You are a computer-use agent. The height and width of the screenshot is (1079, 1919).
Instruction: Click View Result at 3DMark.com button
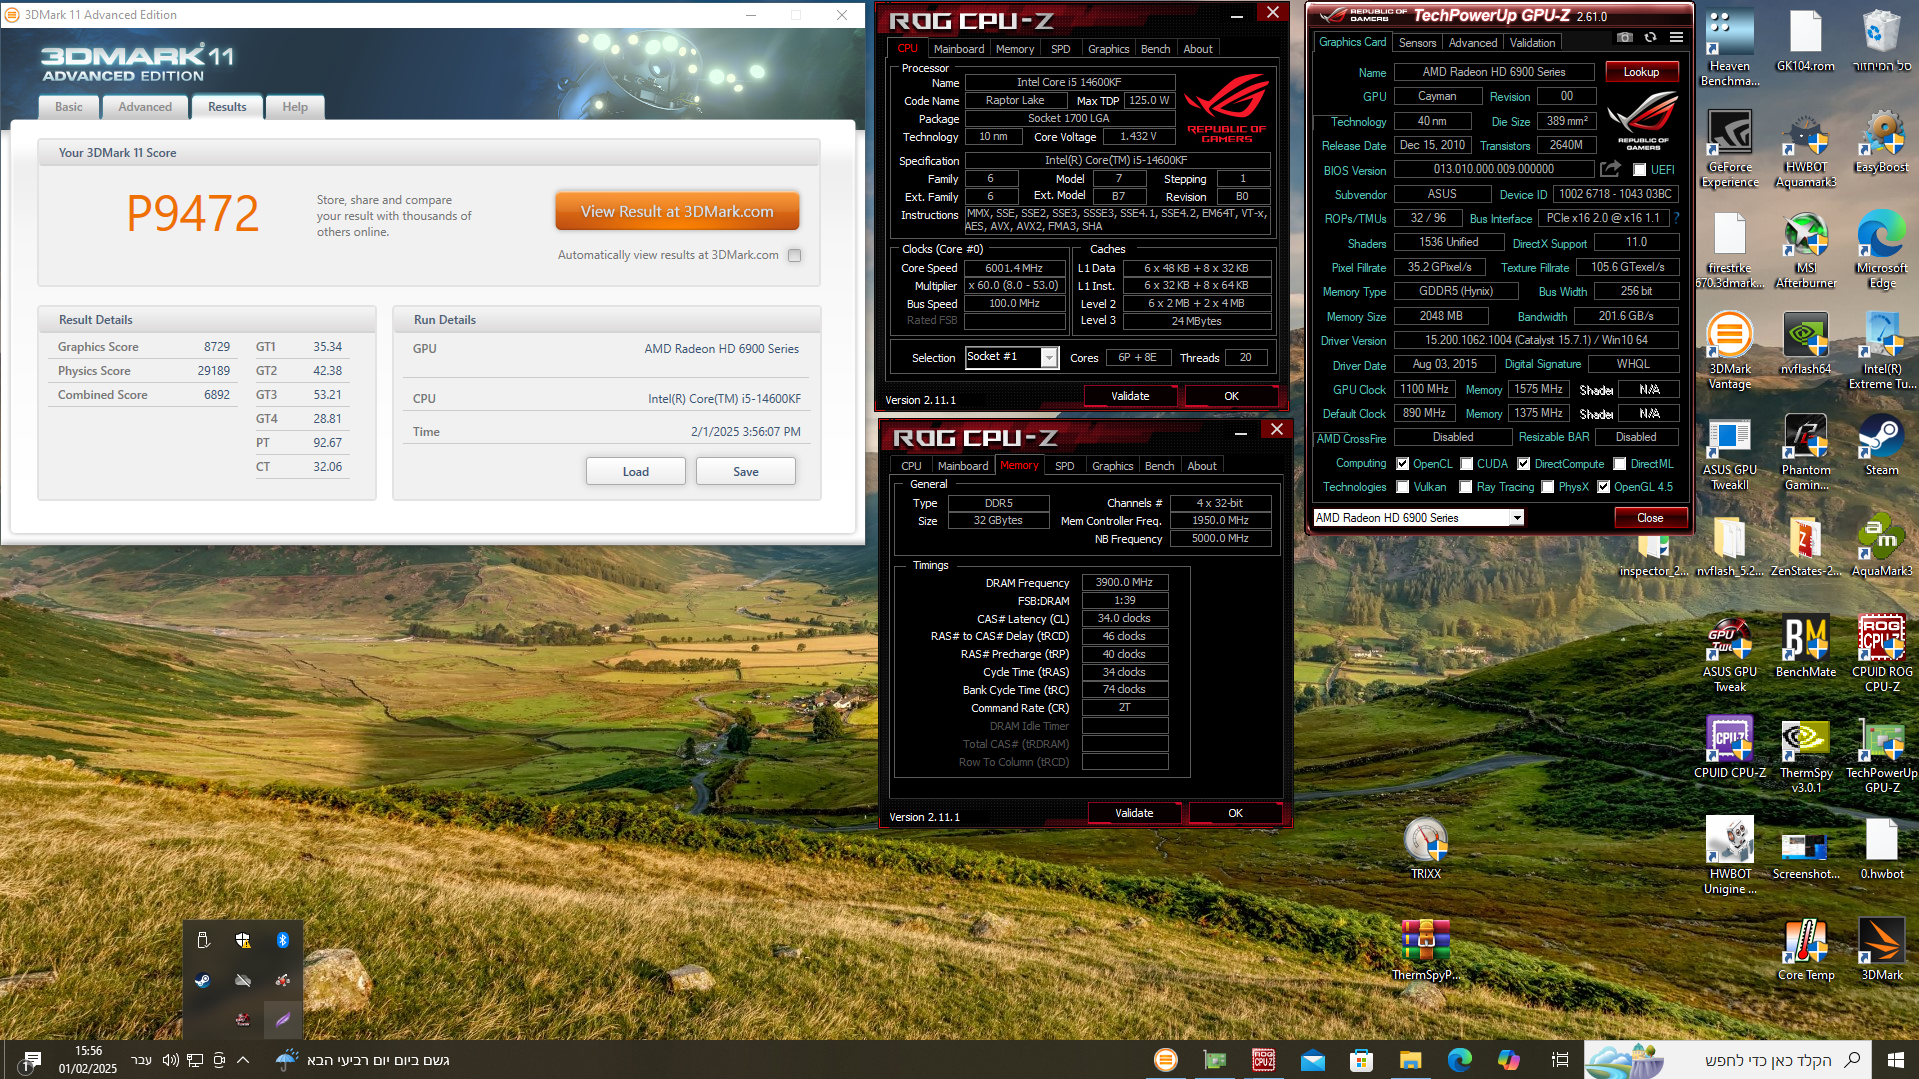(x=677, y=212)
